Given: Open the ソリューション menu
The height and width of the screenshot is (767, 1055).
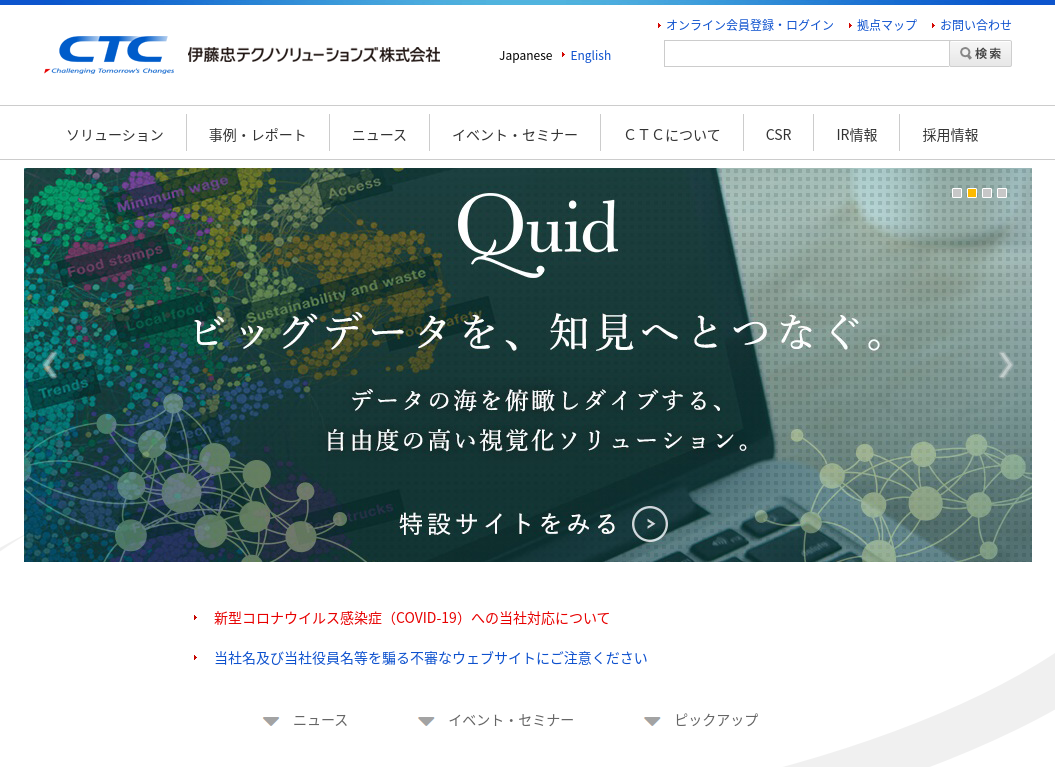Looking at the screenshot, I should pyautogui.click(x=115, y=135).
